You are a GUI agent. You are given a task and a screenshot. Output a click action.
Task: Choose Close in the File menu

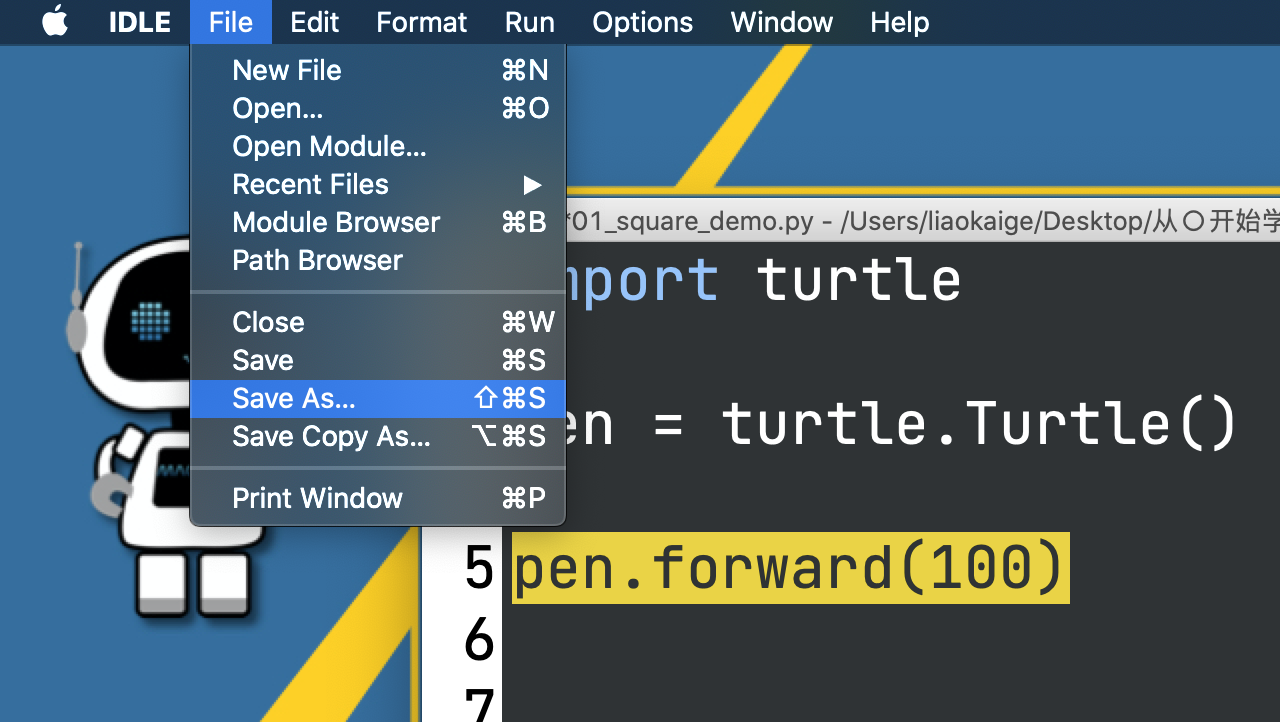[x=378, y=322]
